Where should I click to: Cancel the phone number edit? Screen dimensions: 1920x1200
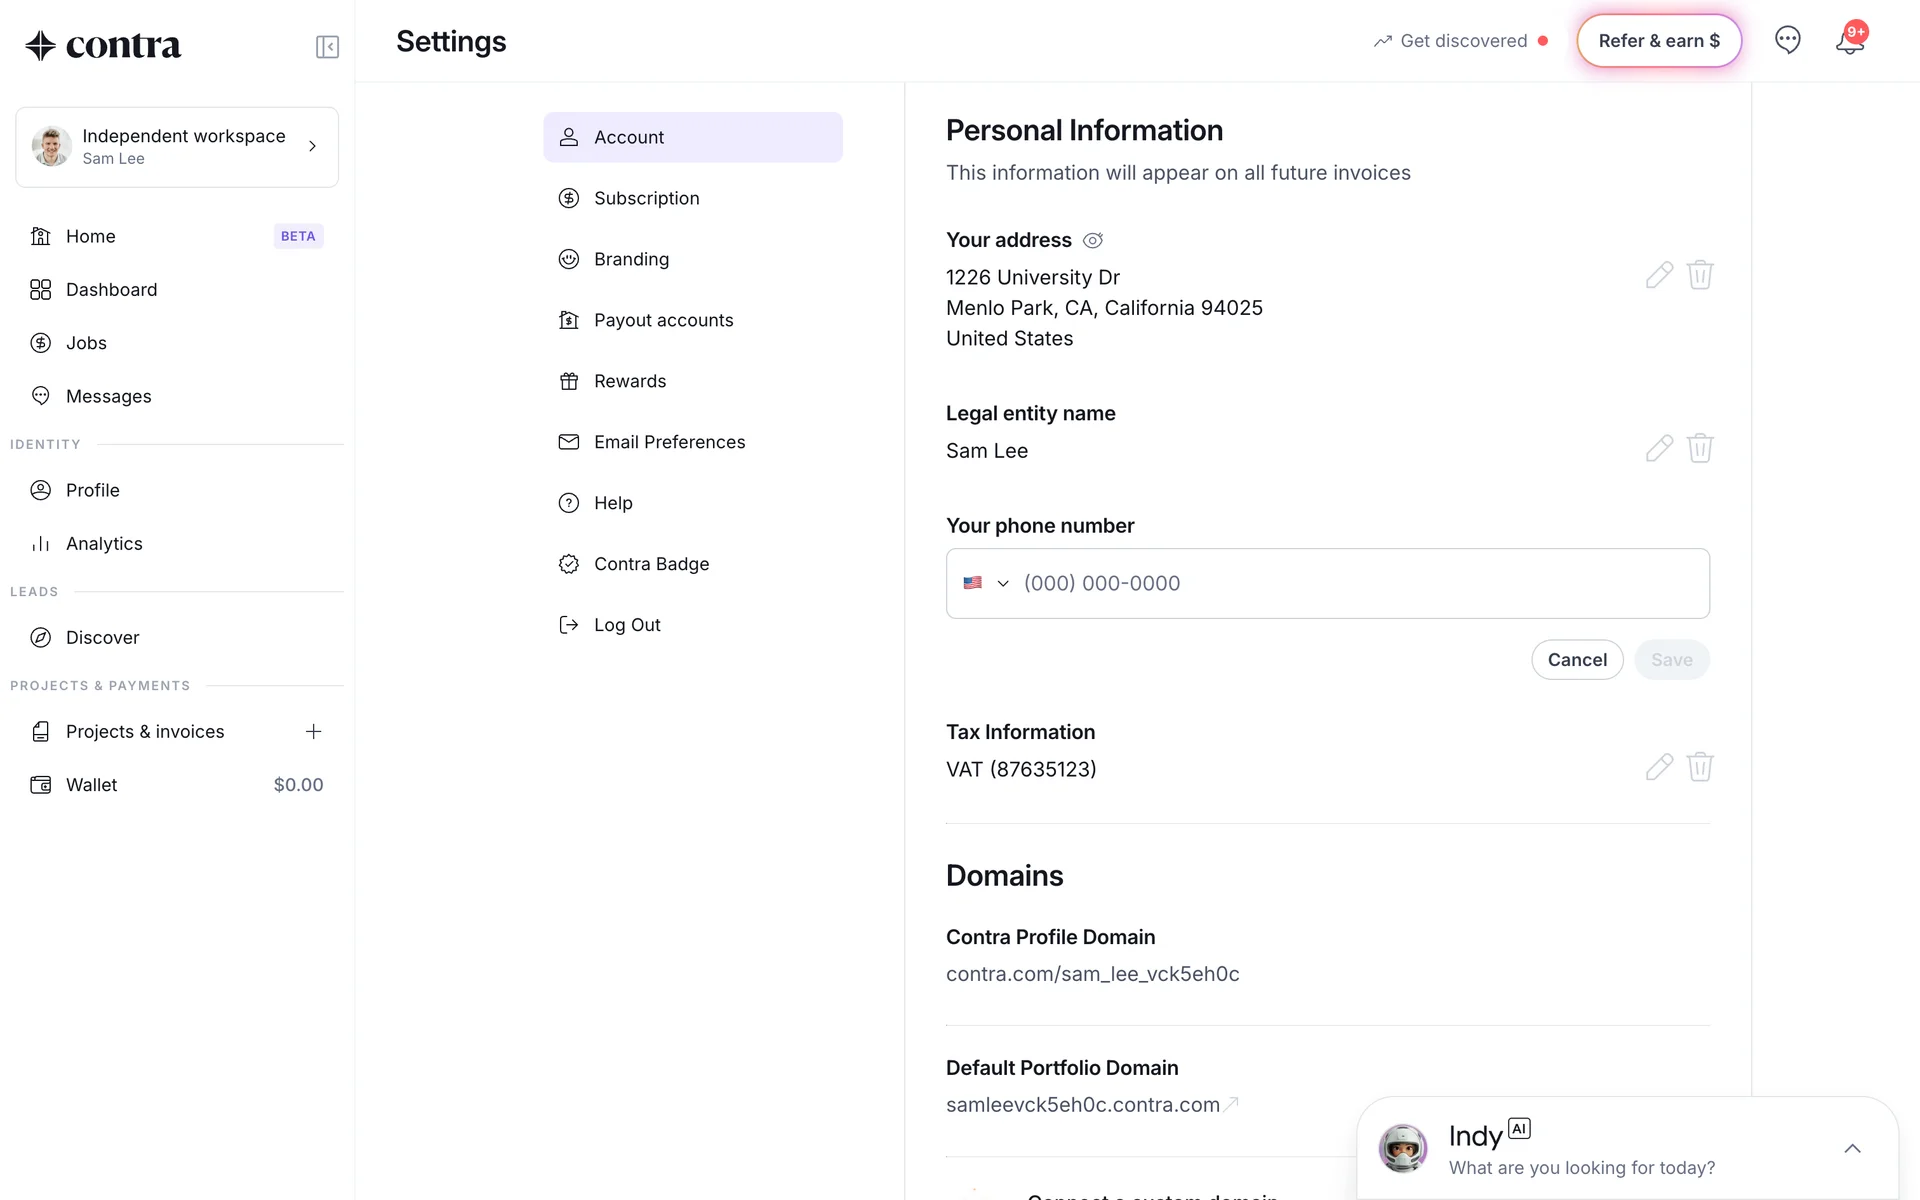[x=1577, y=660]
